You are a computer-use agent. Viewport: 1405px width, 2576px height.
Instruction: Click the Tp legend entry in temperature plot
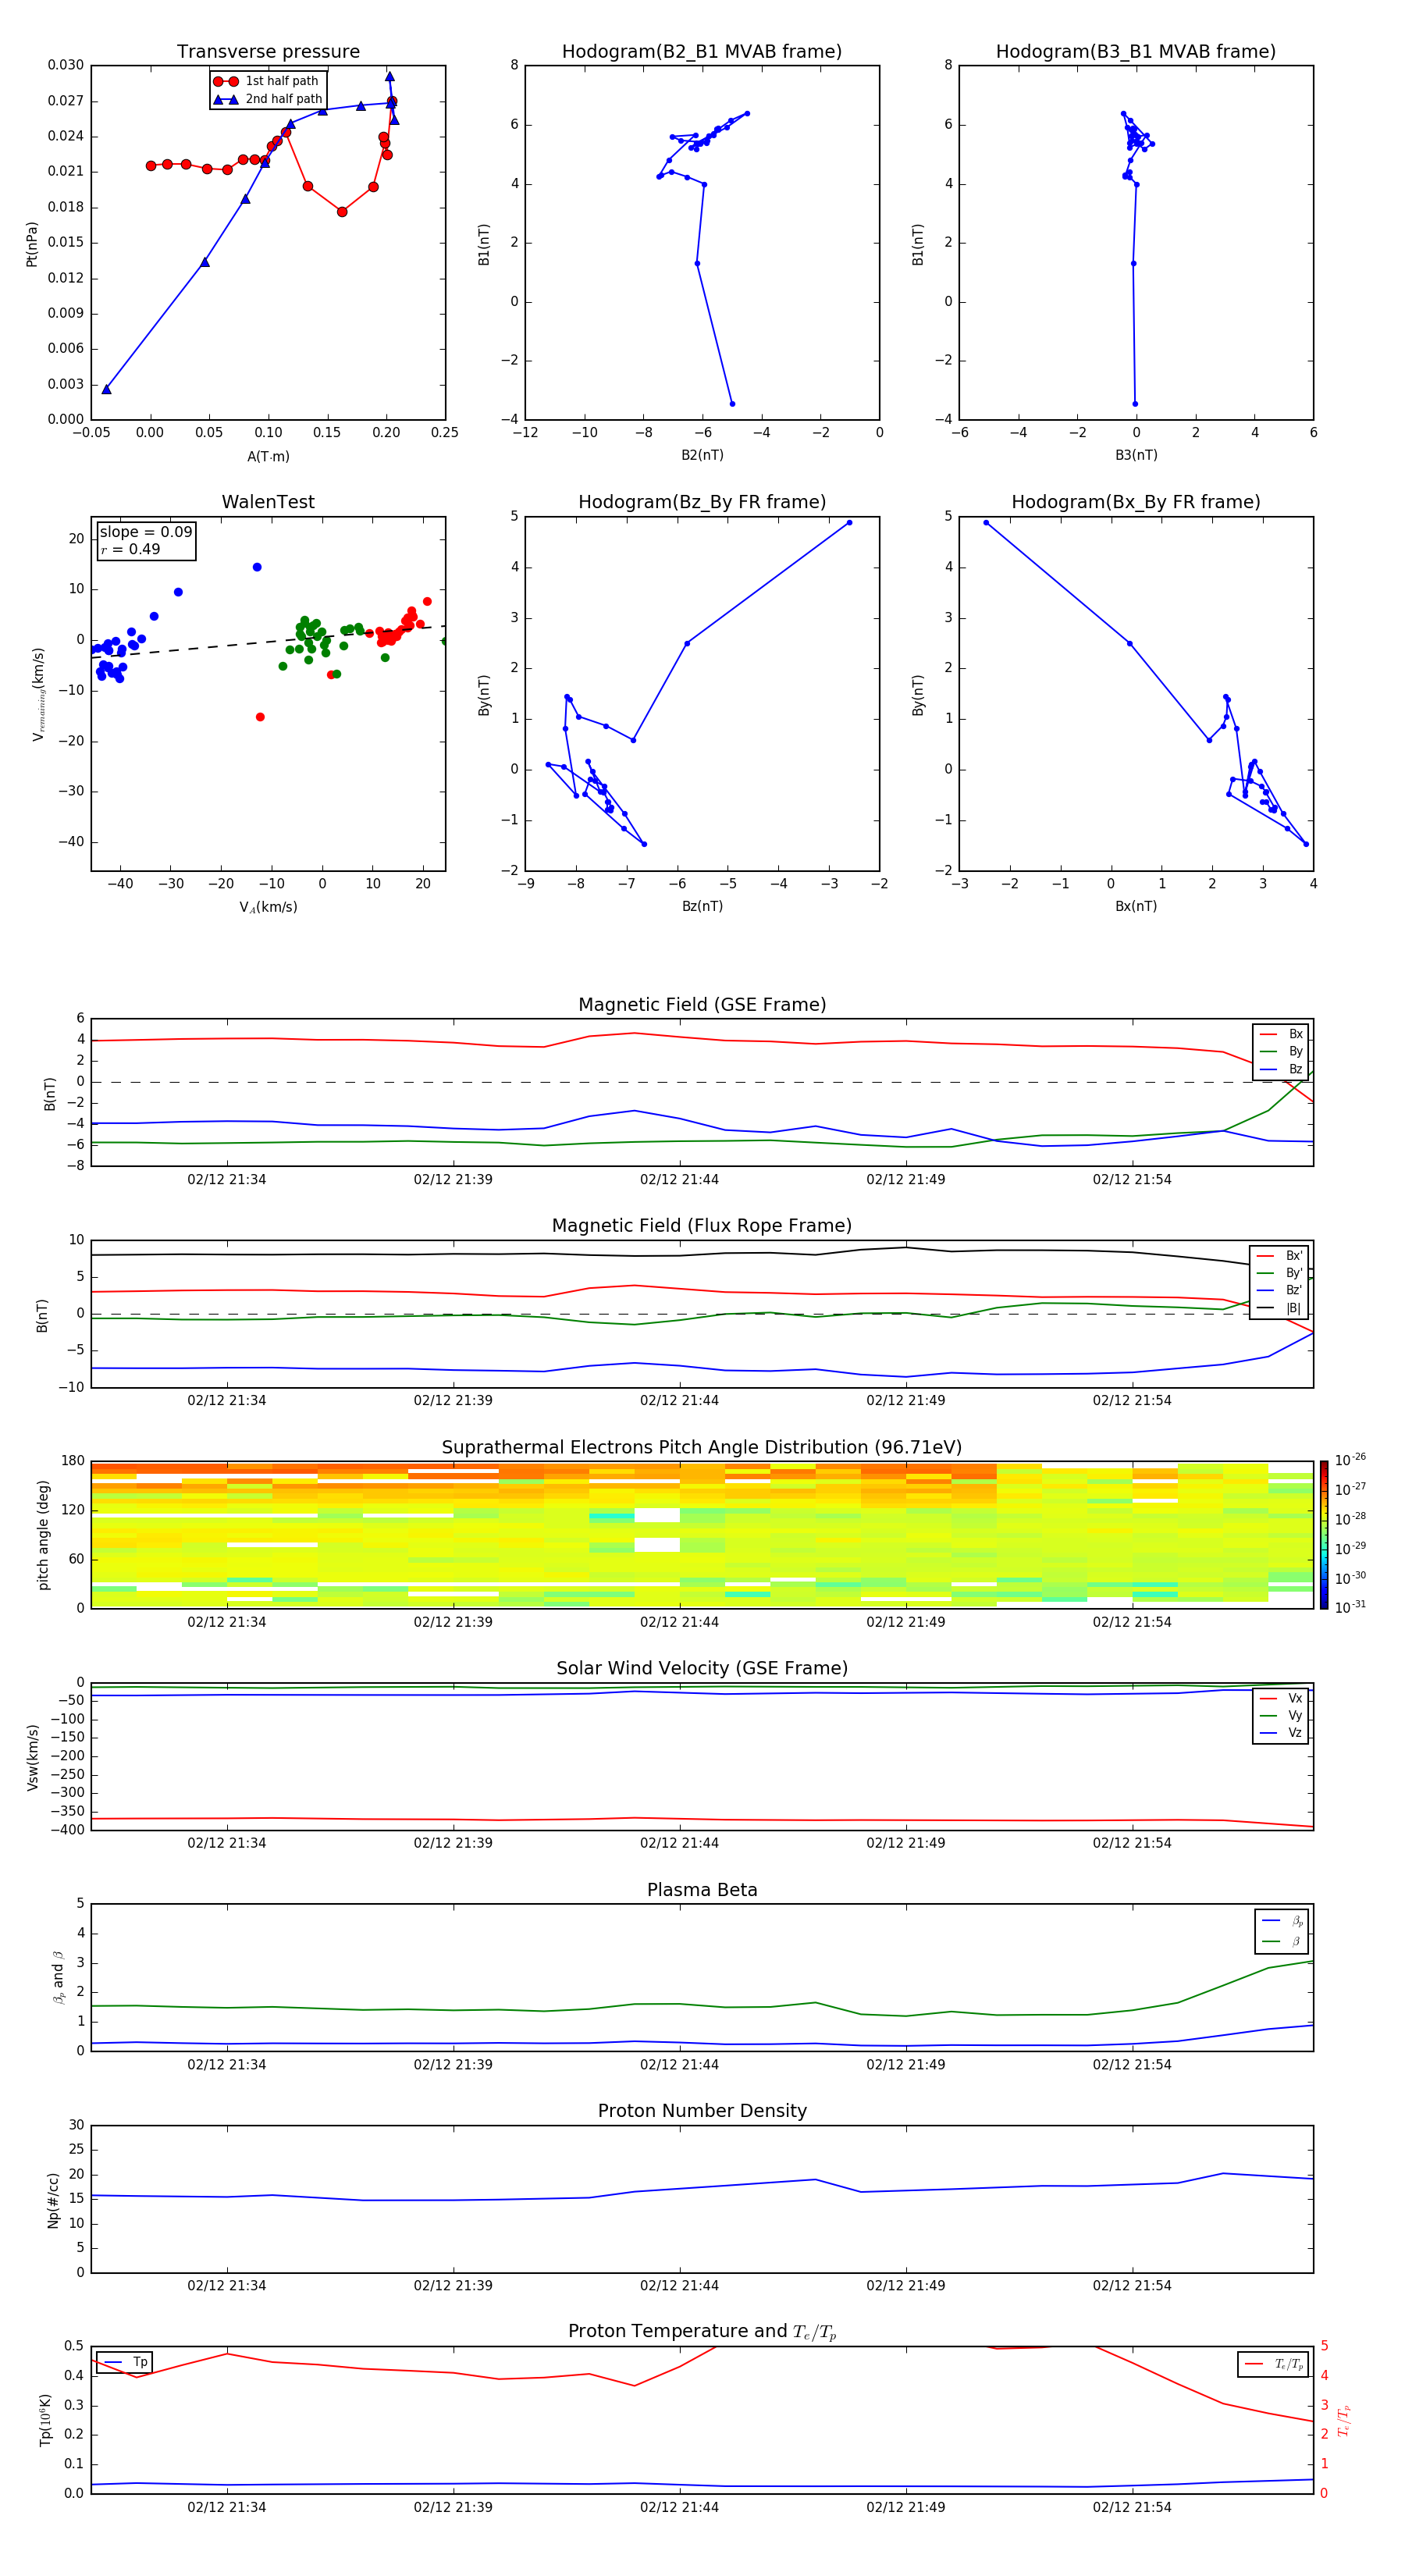125,2363
